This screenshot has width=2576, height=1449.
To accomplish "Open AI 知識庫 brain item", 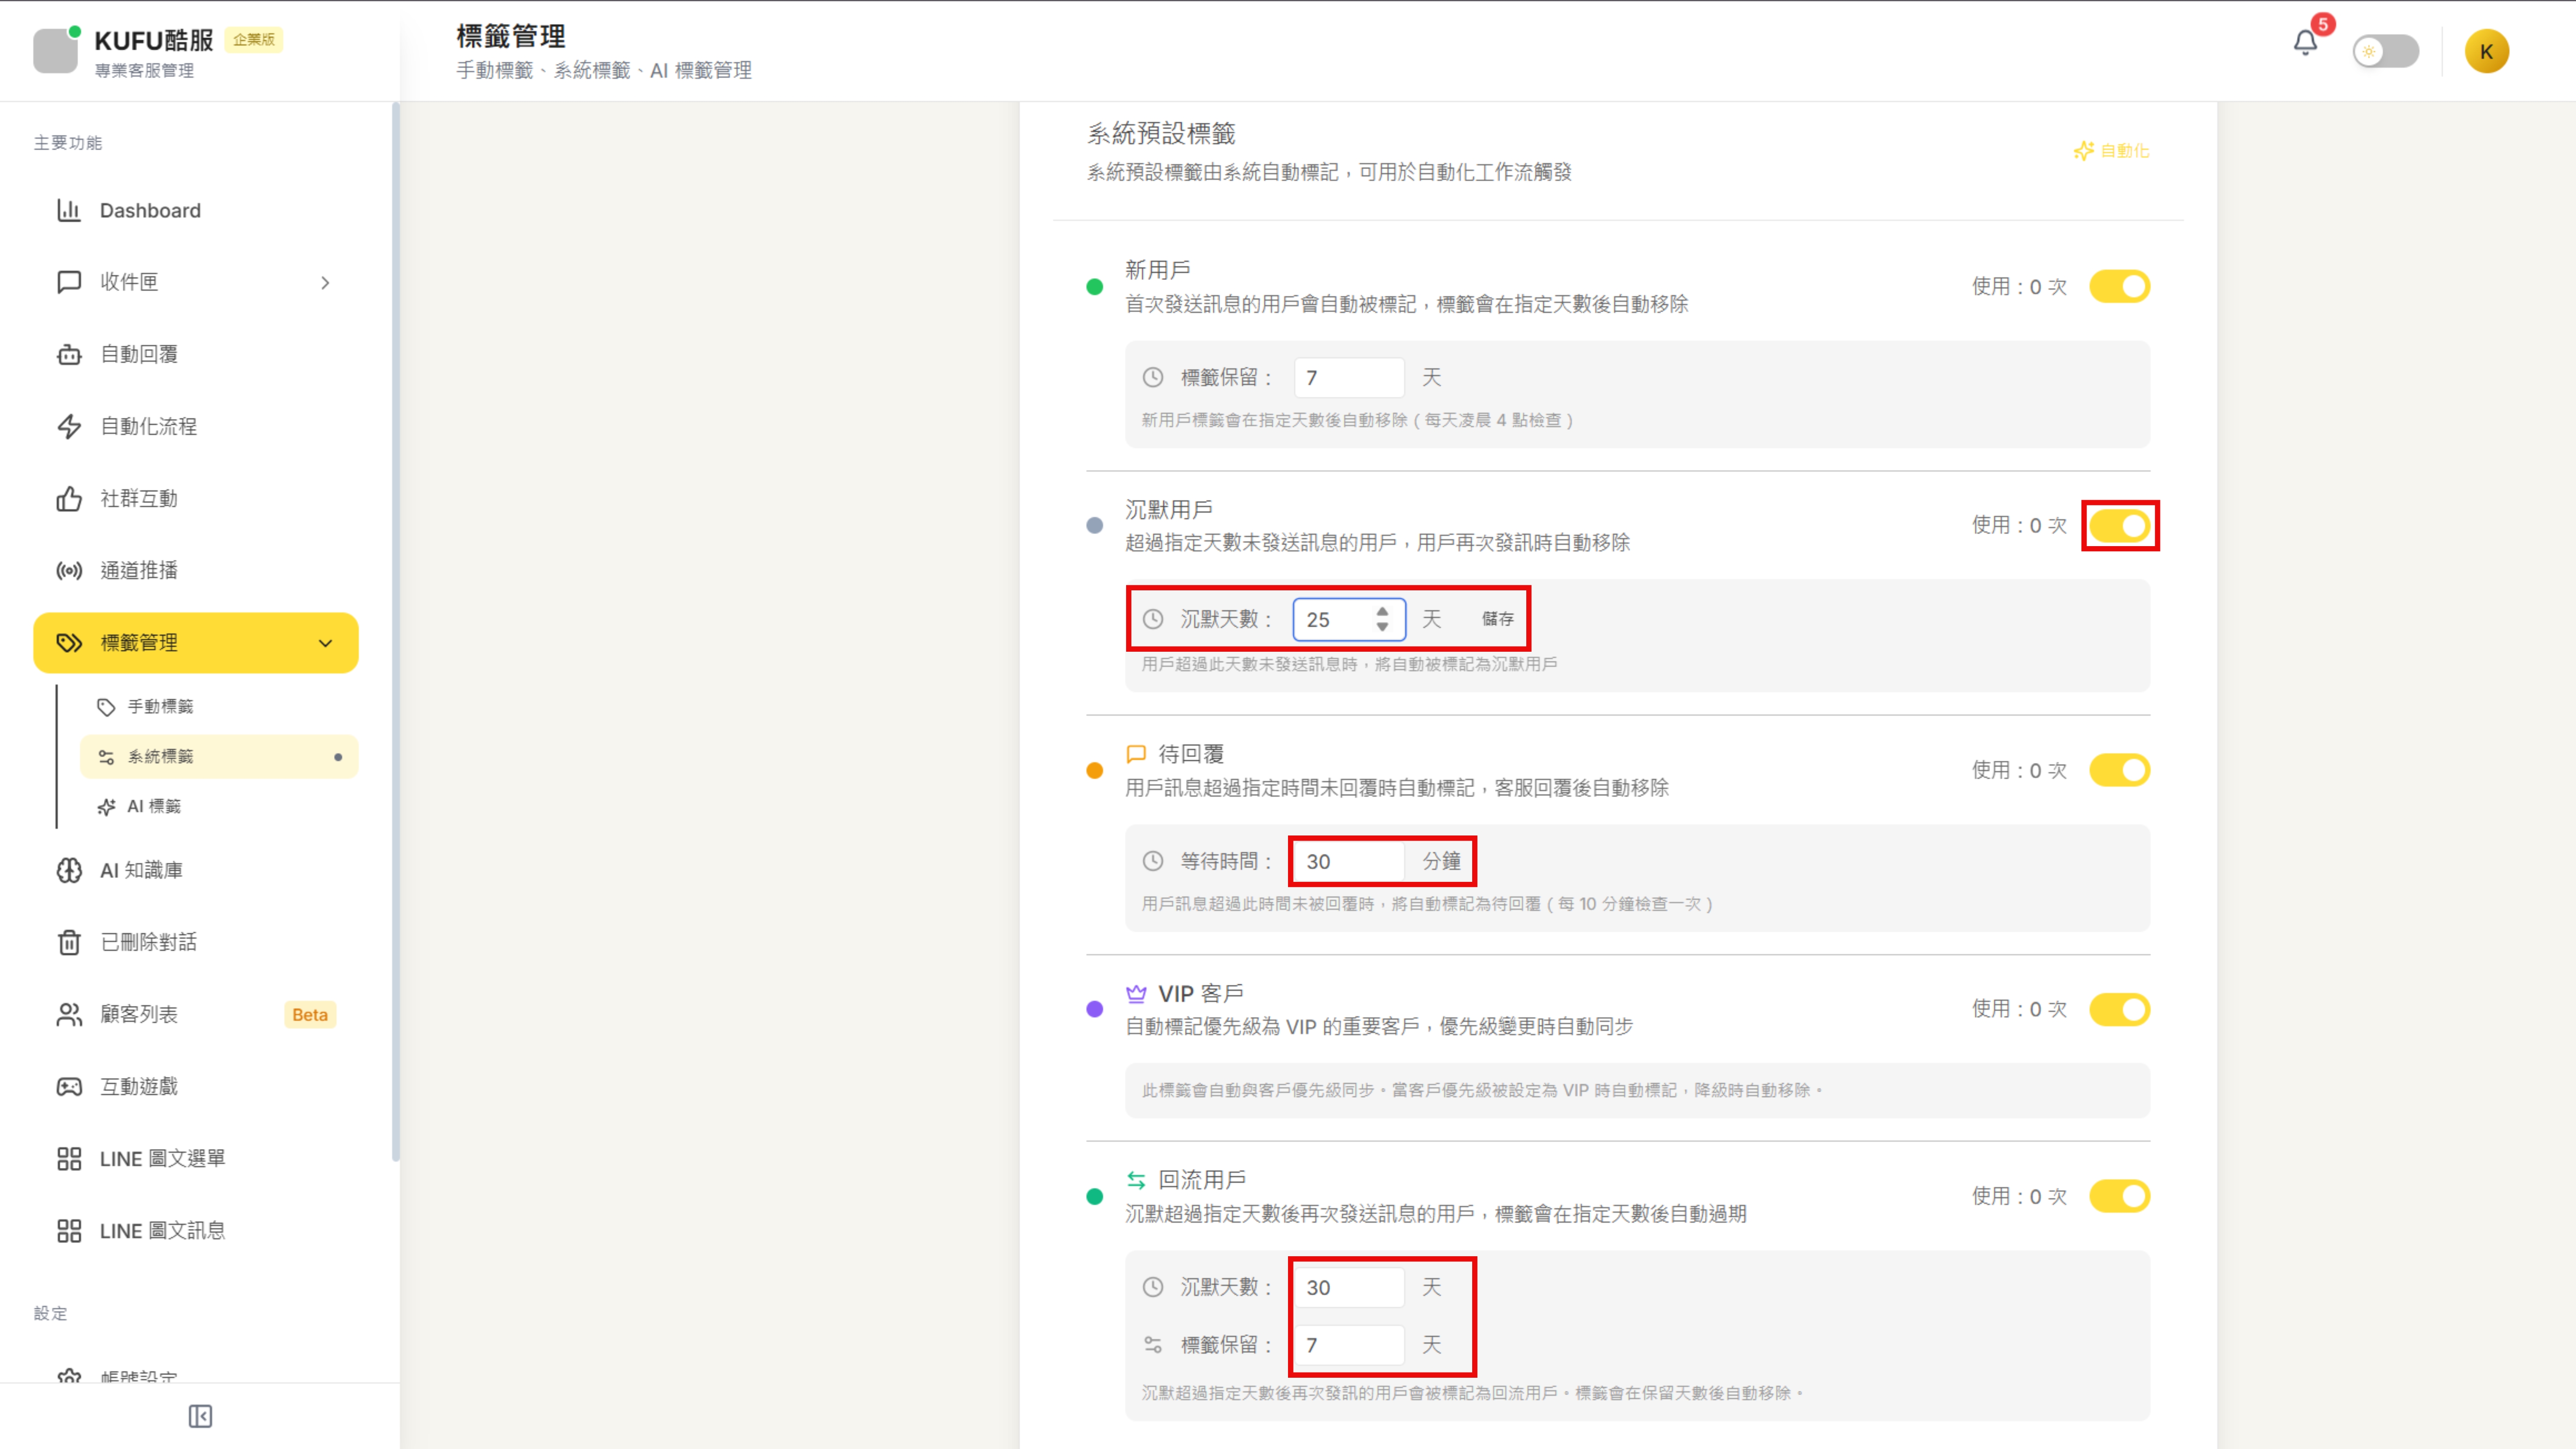I will coord(141,870).
